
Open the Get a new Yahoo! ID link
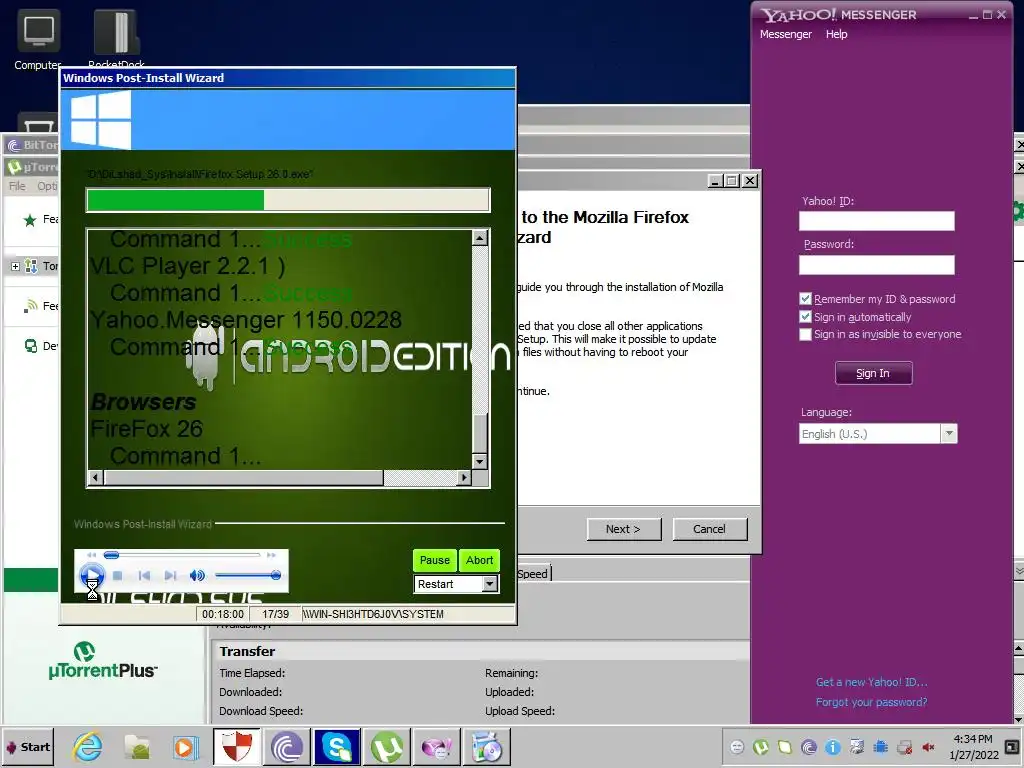[871, 682]
